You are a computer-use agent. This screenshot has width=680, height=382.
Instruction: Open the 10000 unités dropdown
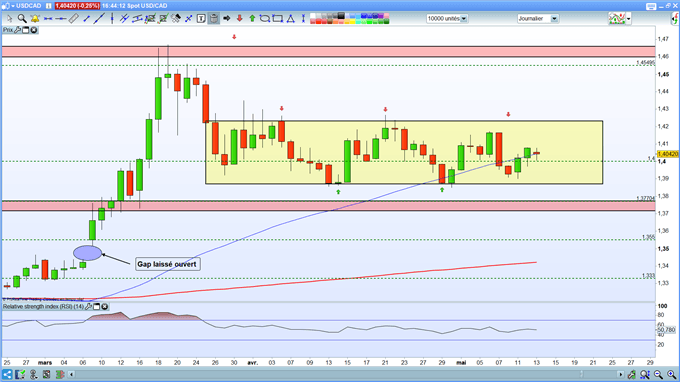(464, 19)
